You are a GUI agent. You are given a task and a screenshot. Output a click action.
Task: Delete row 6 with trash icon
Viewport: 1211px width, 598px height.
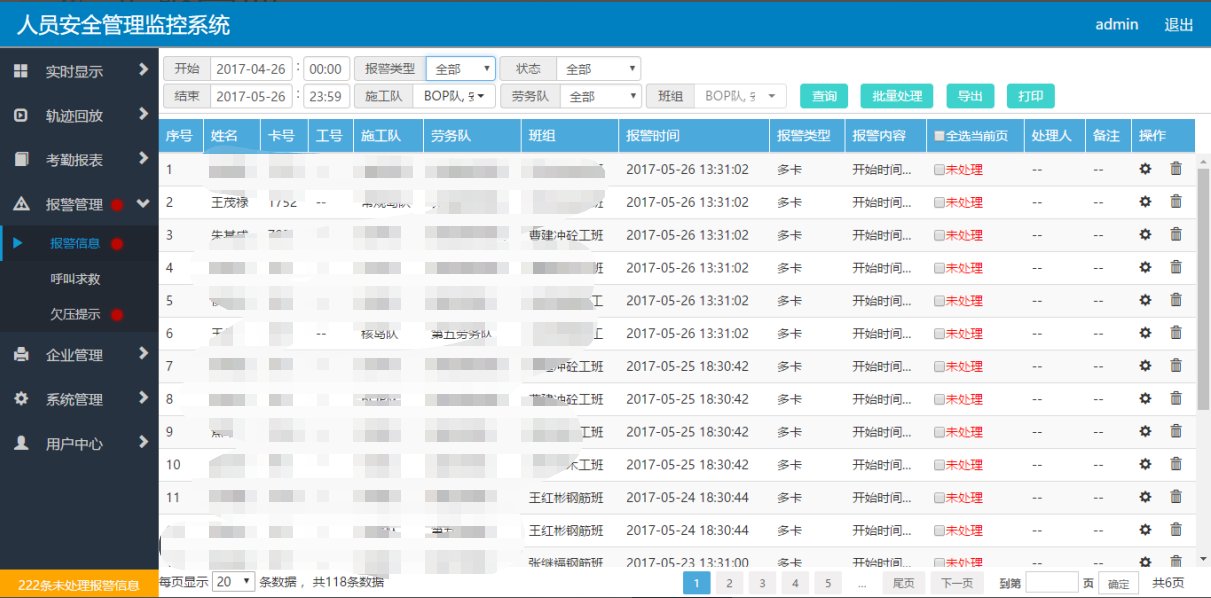coord(1176,333)
